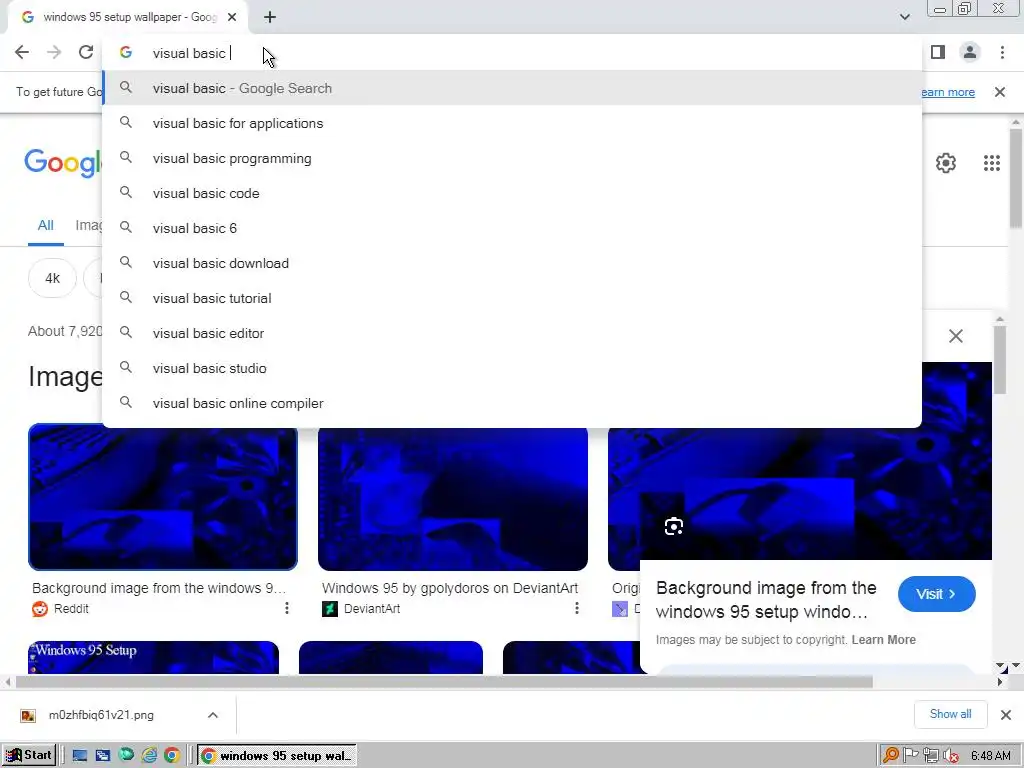Search preview image with Google Lens icon
1024x768 pixels.
(x=673, y=526)
